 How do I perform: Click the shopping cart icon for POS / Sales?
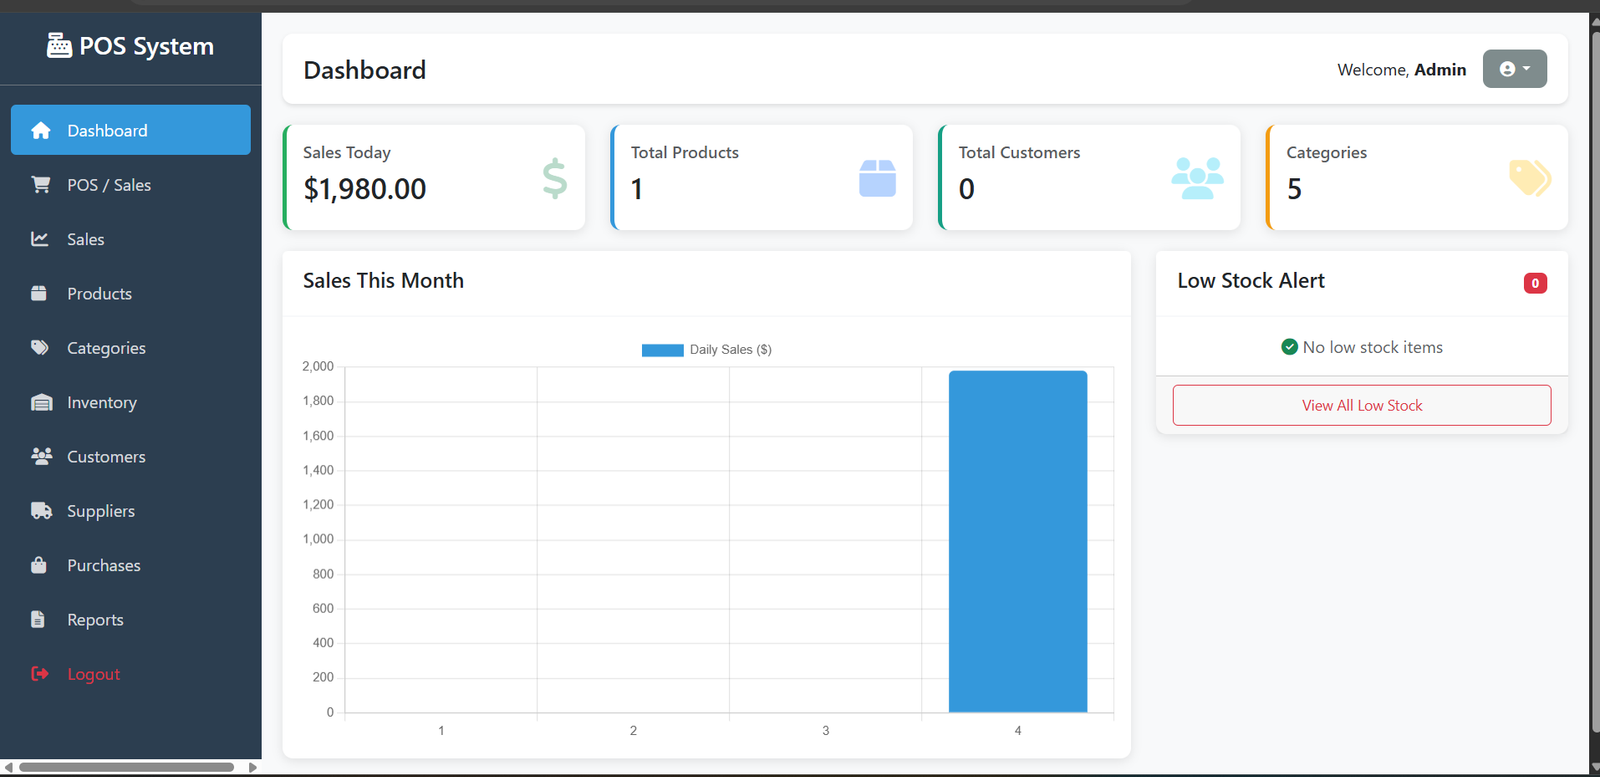click(x=40, y=185)
